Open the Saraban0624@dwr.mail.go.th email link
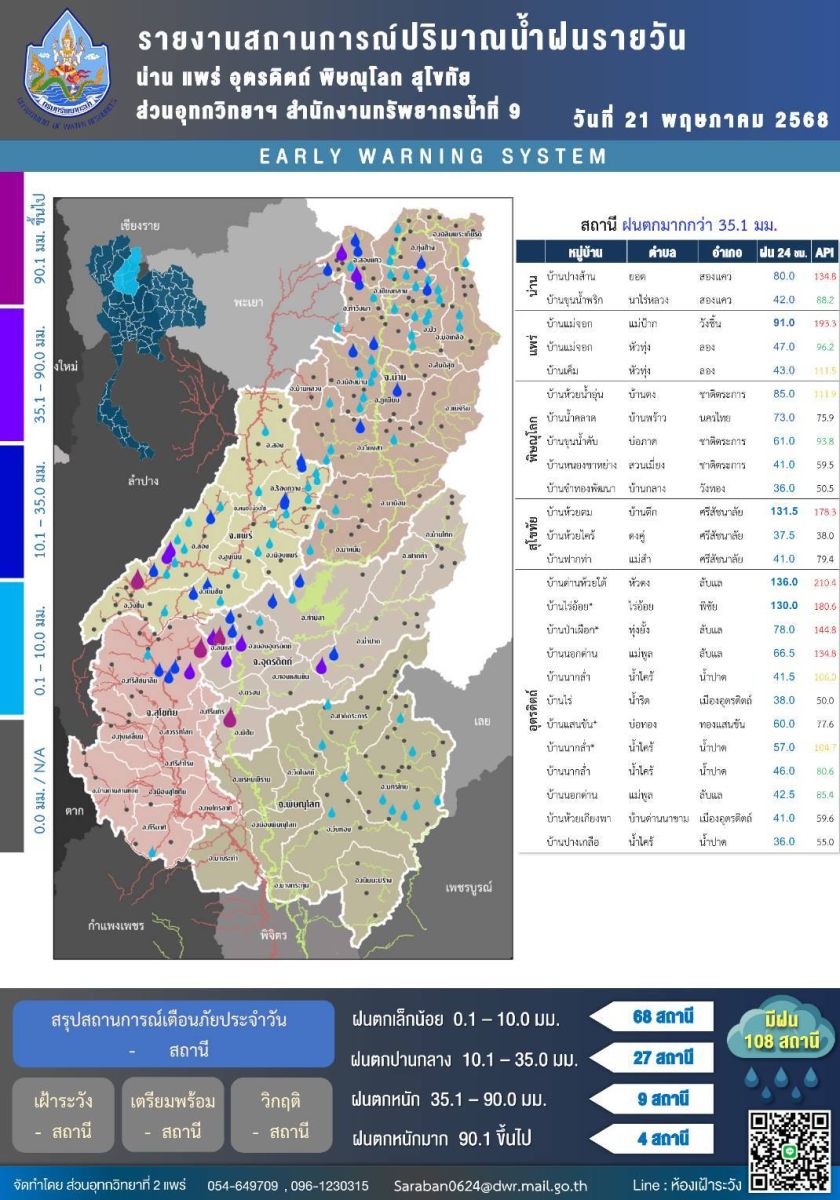Viewport: 840px width, 1200px height. (490, 1185)
